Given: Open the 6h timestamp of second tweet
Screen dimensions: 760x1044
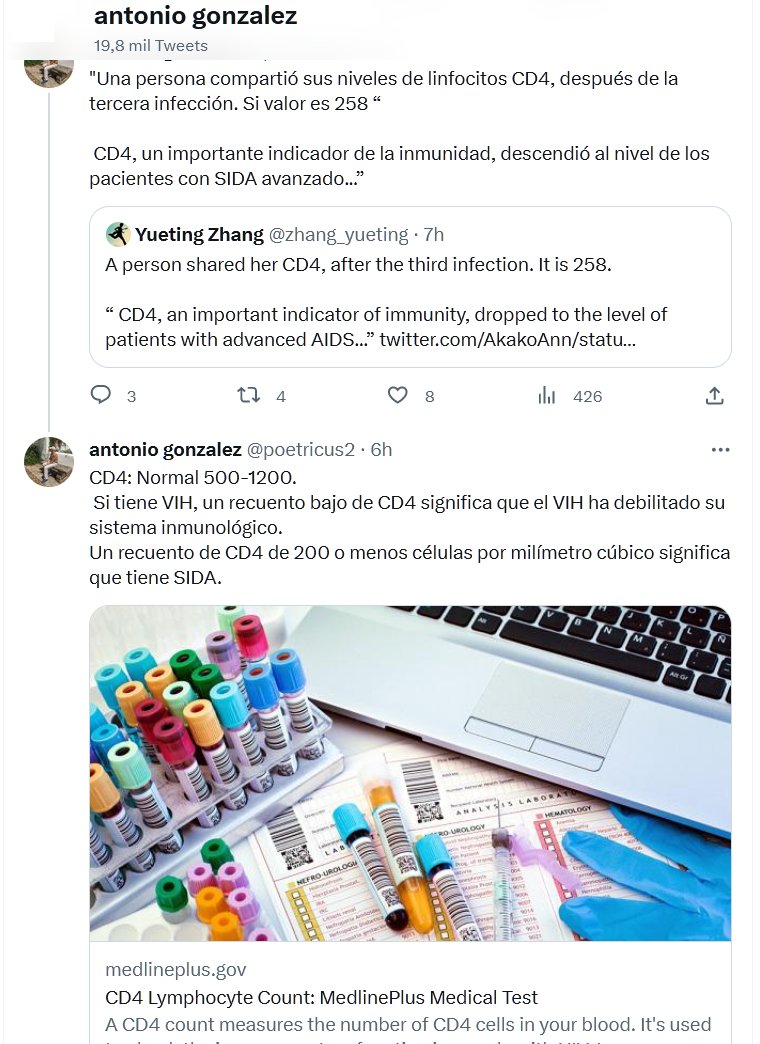Looking at the screenshot, I should pyautogui.click(x=381, y=450).
